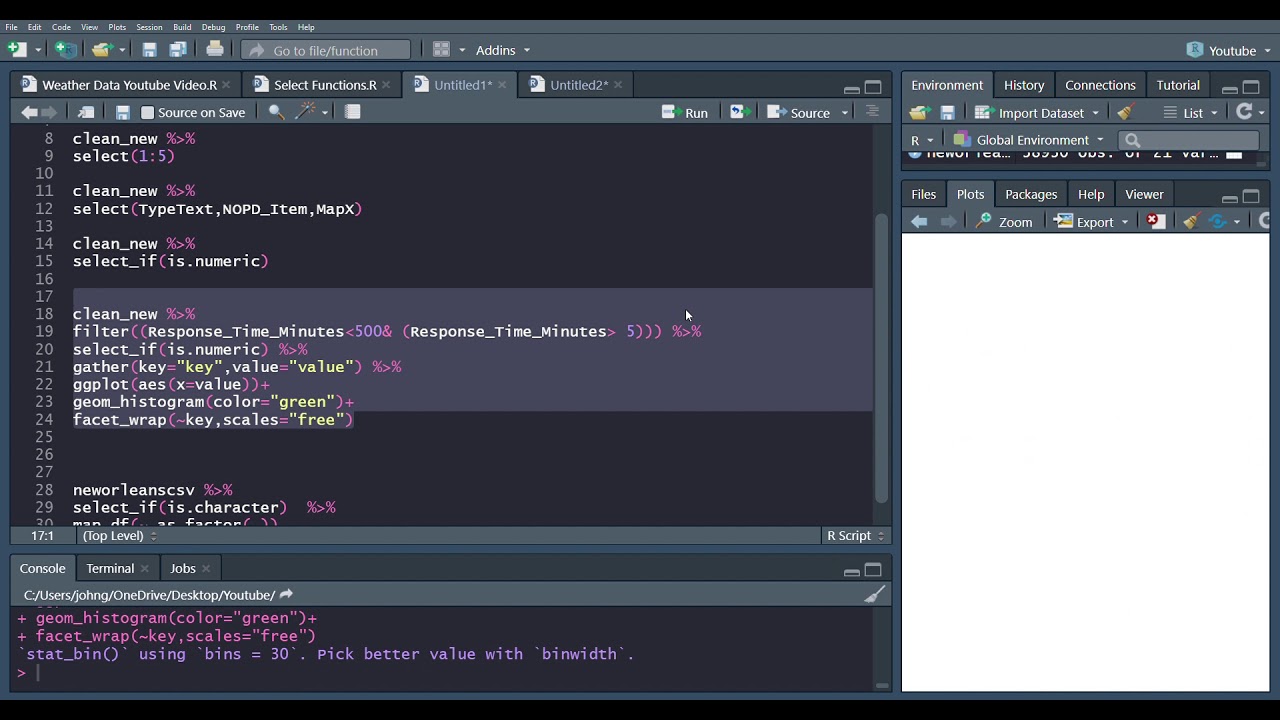Click the Compile Report notebook icon

point(353,112)
